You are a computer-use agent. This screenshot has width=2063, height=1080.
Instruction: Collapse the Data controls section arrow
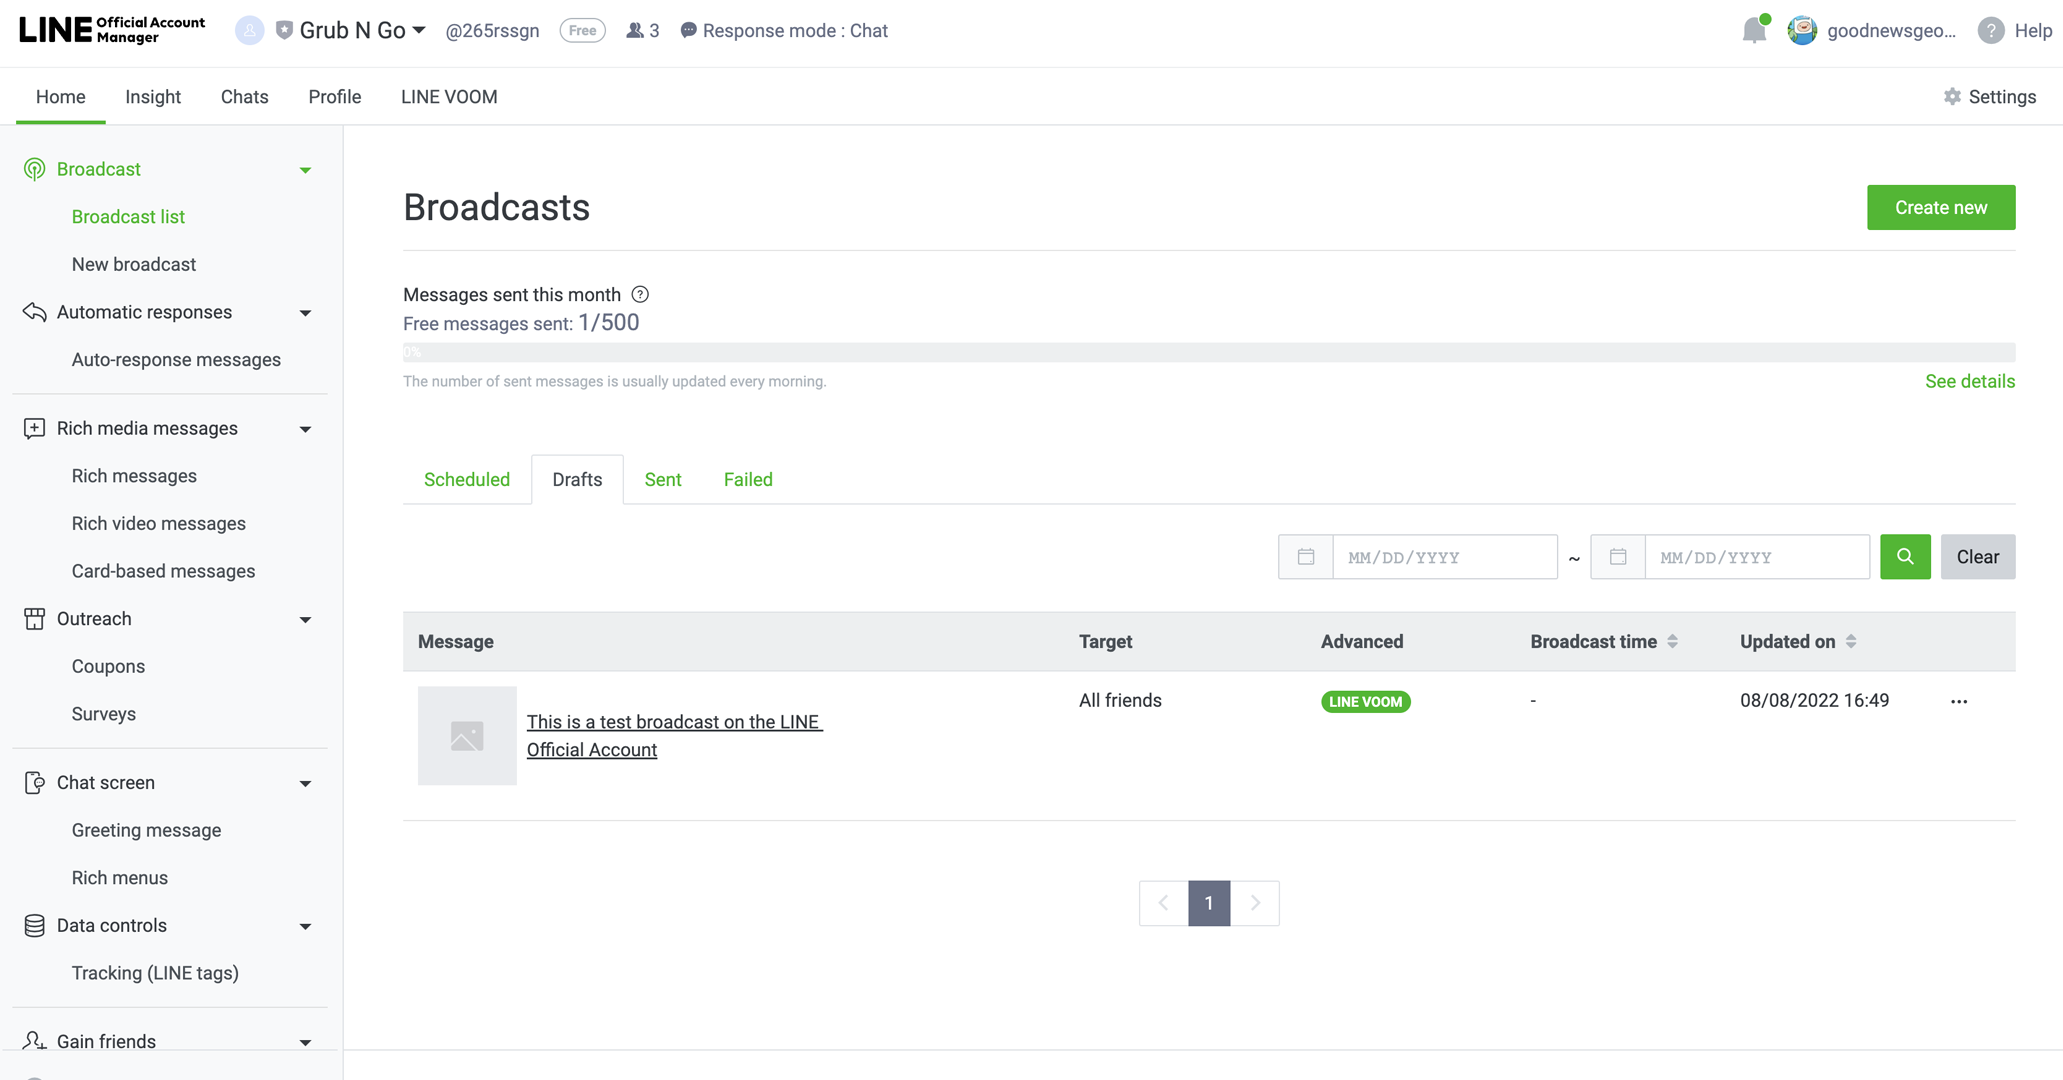[305, 927]
